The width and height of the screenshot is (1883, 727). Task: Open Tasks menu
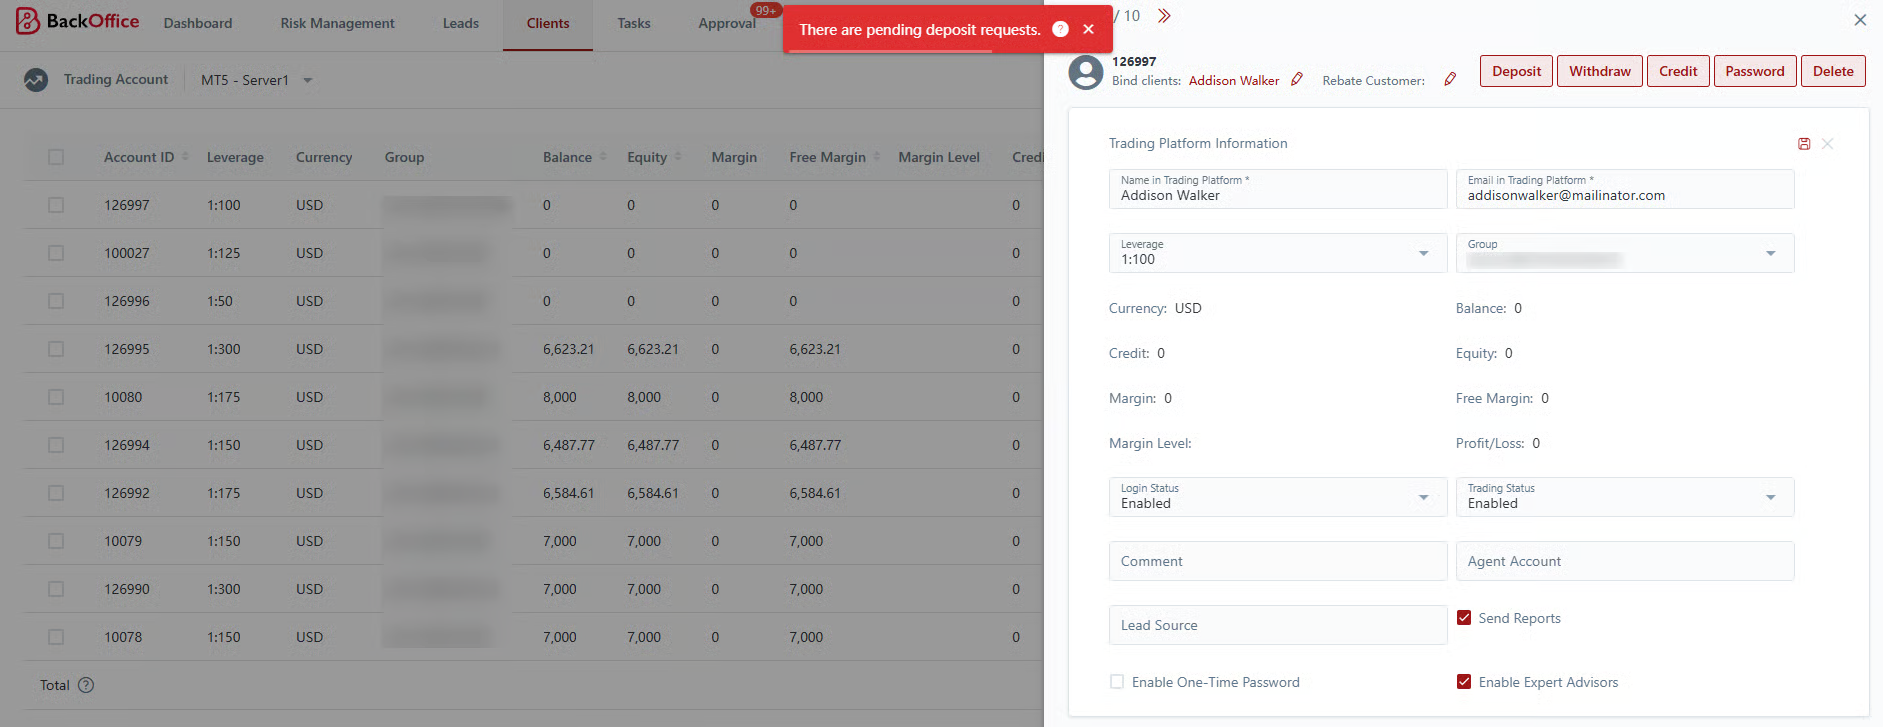634,23
